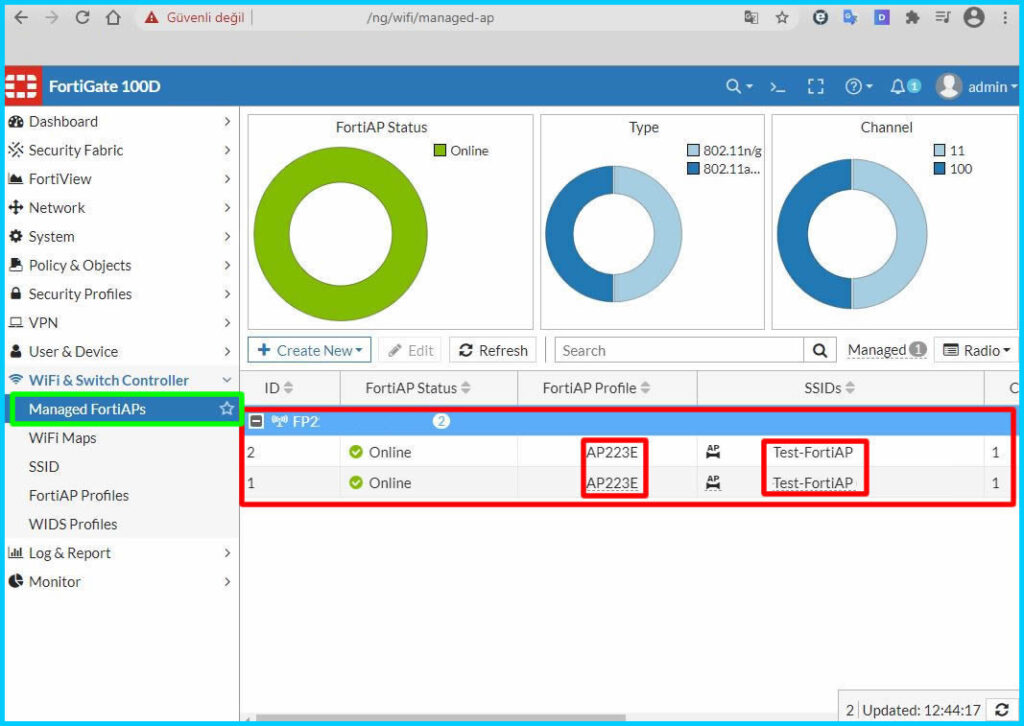Sort by FortiAP Status column
This screenshot has width=1024, height=726.
[x=418, y=388]
